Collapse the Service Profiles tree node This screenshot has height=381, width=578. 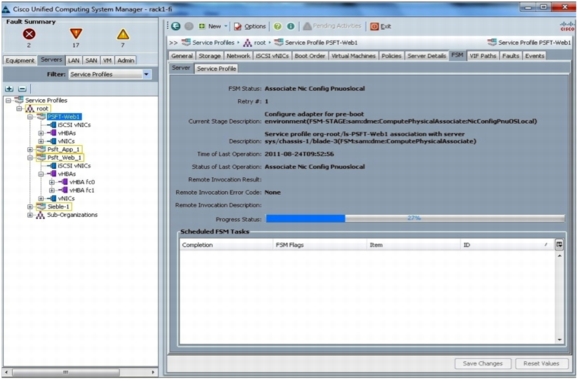coord(8,100)
